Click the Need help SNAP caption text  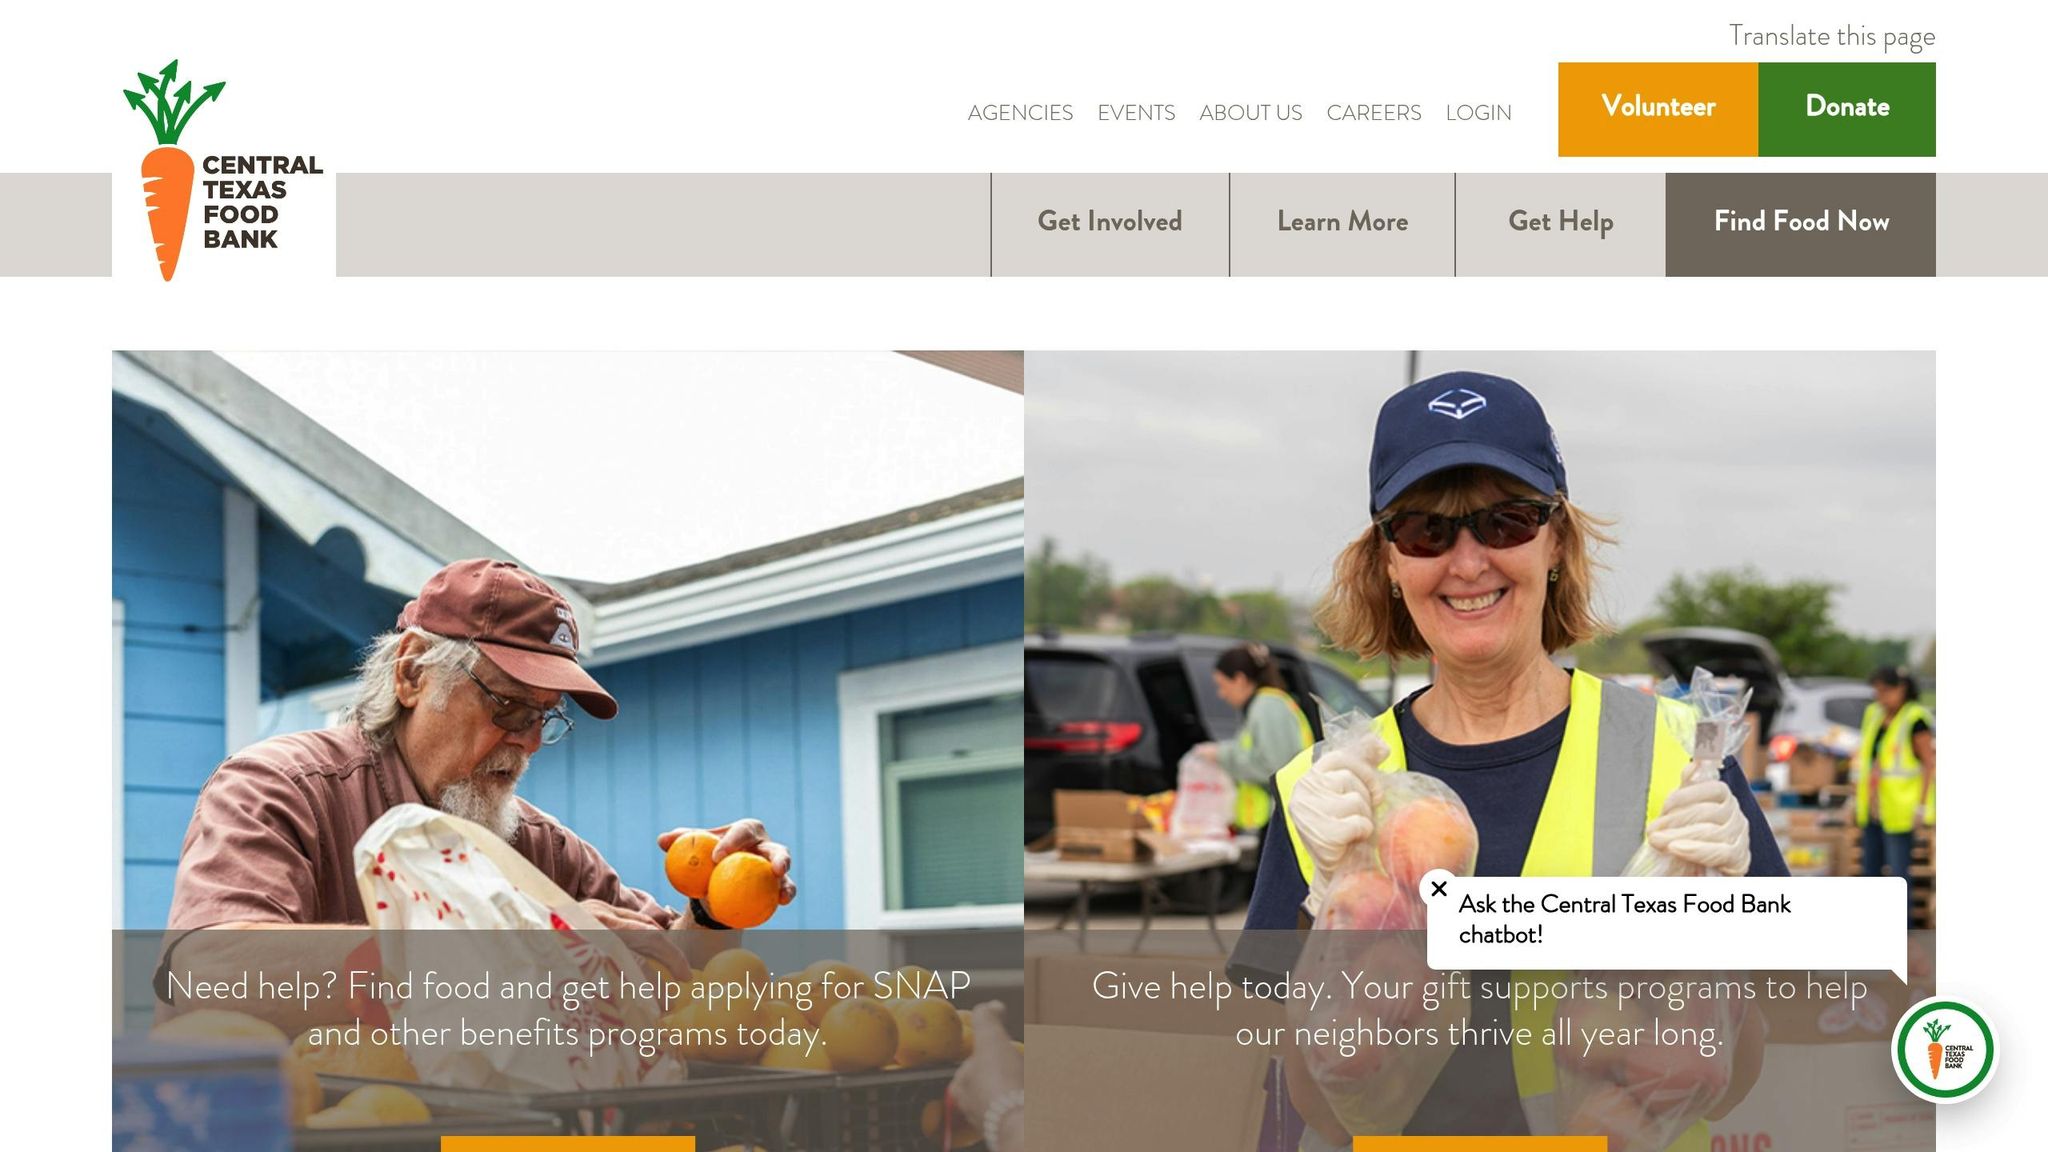(568, 1009)
